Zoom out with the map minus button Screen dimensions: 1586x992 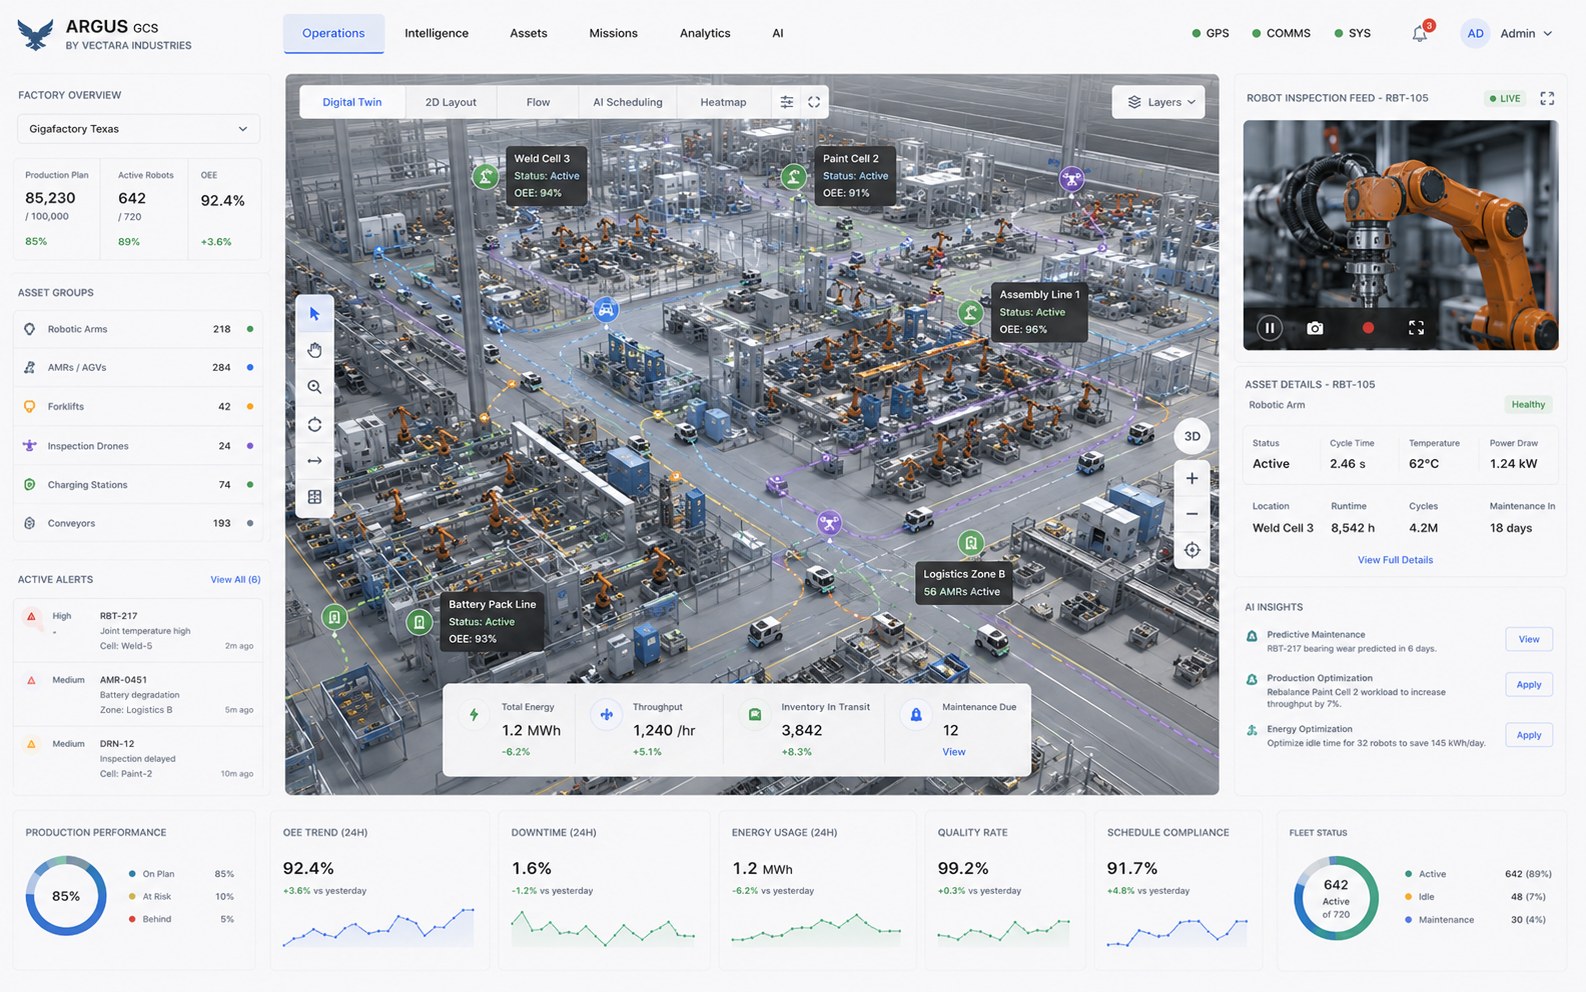(x=1192, y=514)
